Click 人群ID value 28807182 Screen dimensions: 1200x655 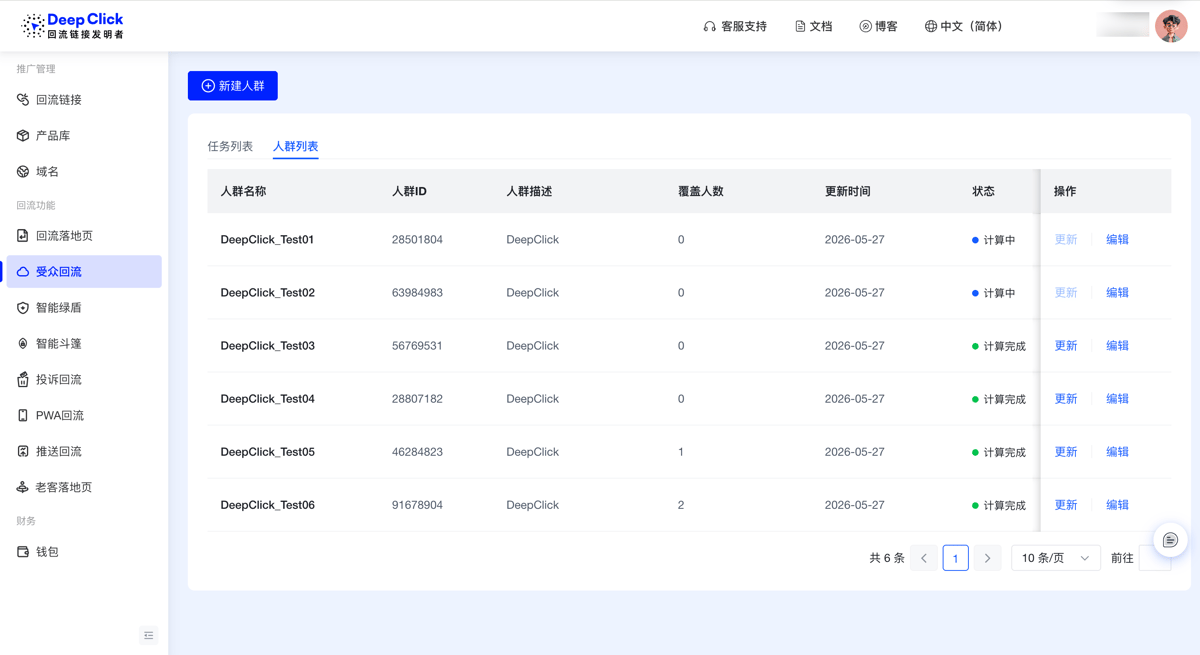tap(417, 399)
